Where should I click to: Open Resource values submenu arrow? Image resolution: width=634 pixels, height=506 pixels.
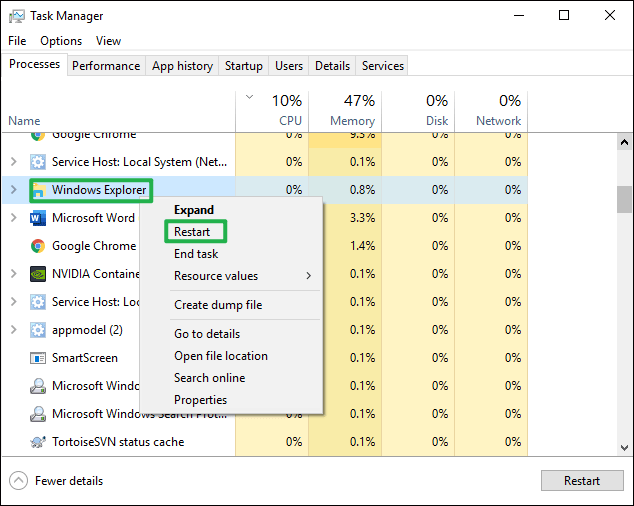click(309, 276)
